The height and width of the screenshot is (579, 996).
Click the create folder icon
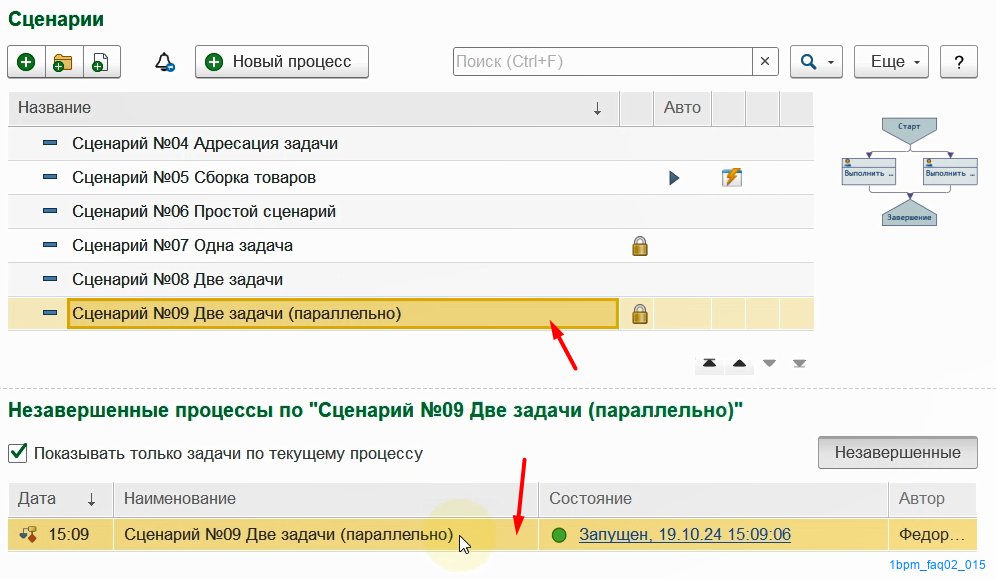coord(63,62)
